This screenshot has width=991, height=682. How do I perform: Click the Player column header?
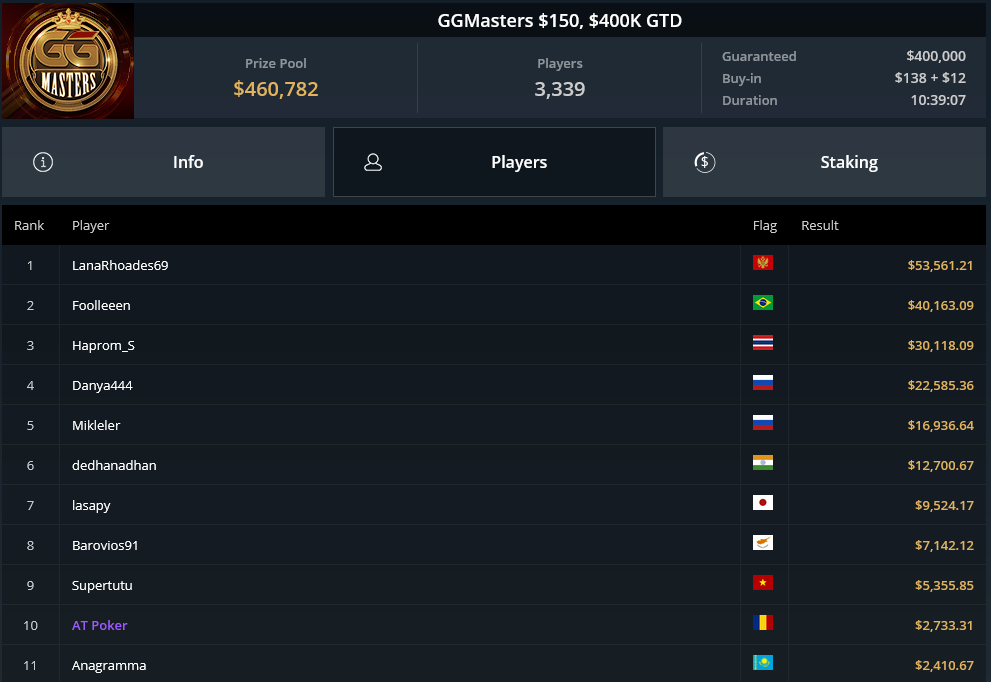pos(90,226)
